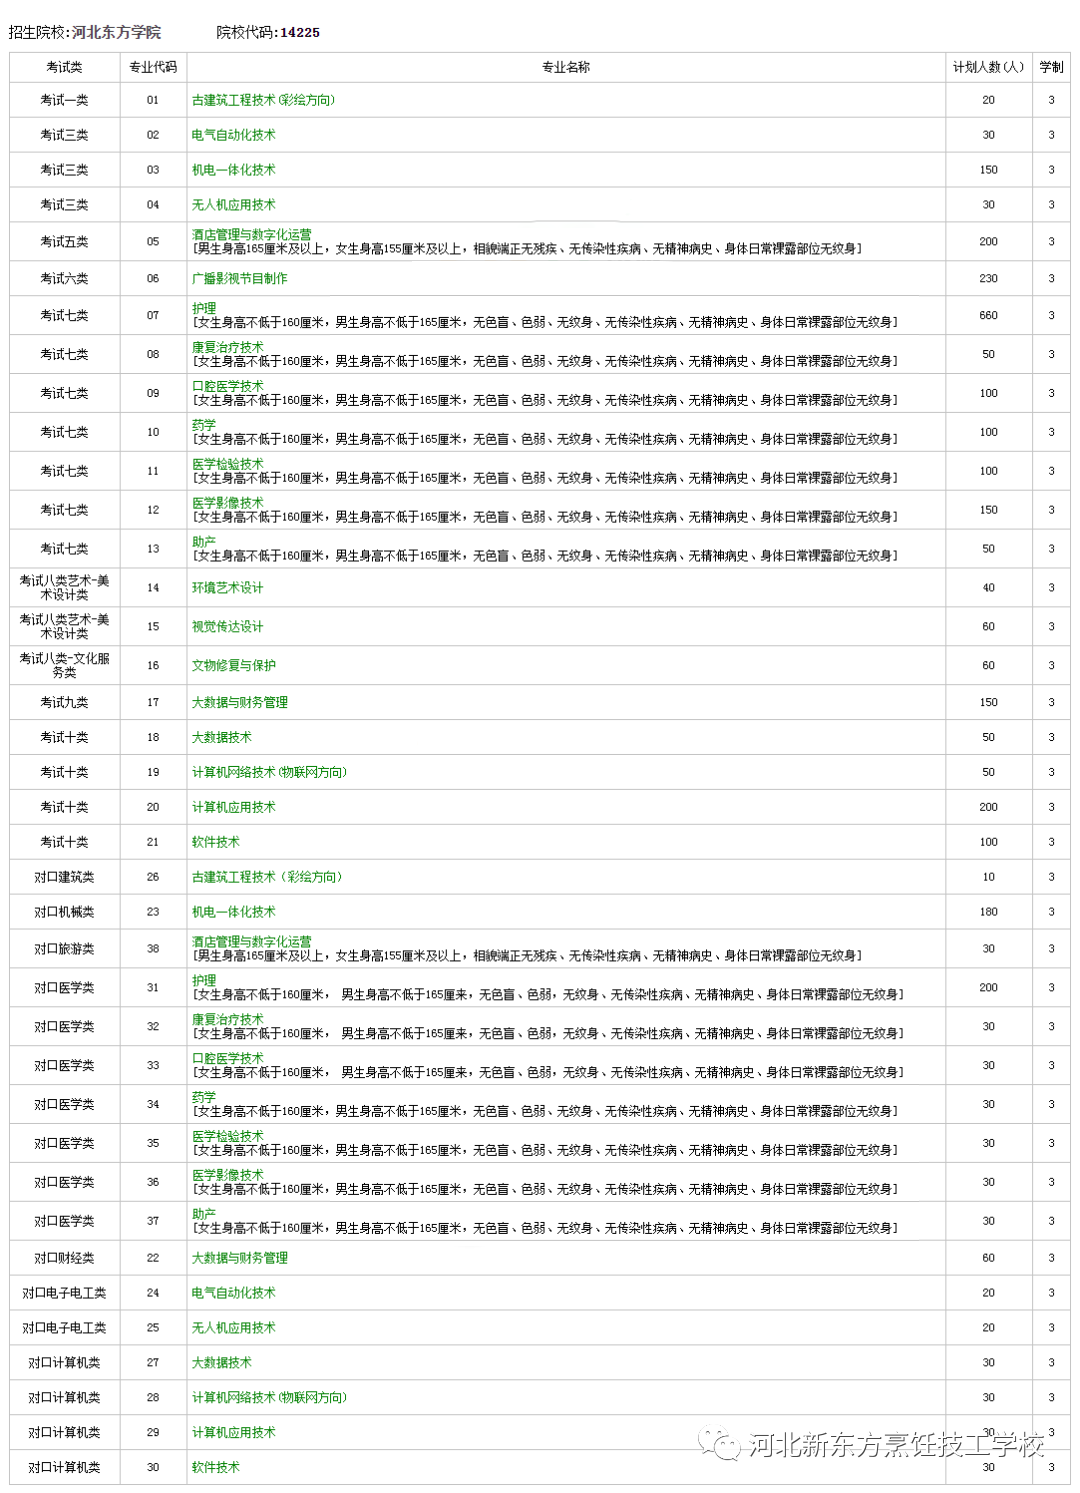Click the 考试类 column header
Screen dimensions: 1080x1493
coord(64,68)
